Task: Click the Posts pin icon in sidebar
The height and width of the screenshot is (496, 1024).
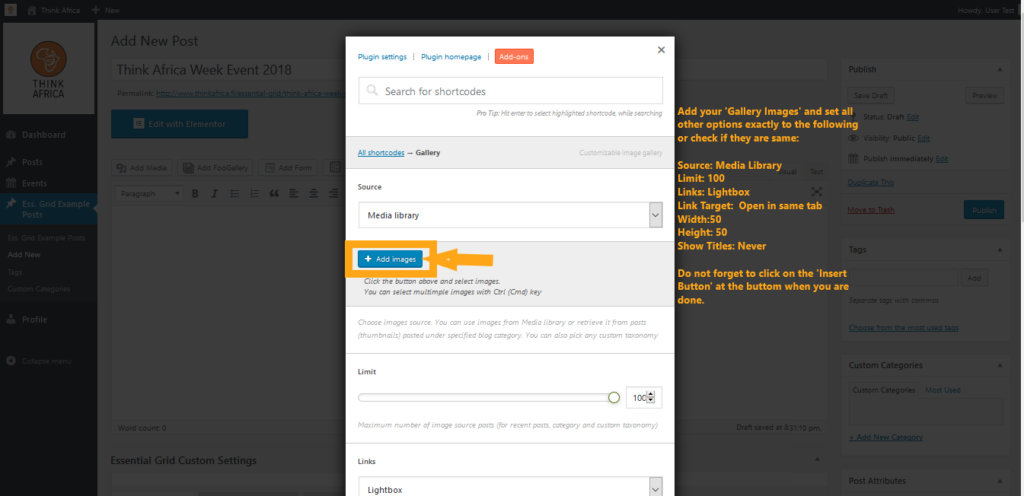Action: (11, 162)
